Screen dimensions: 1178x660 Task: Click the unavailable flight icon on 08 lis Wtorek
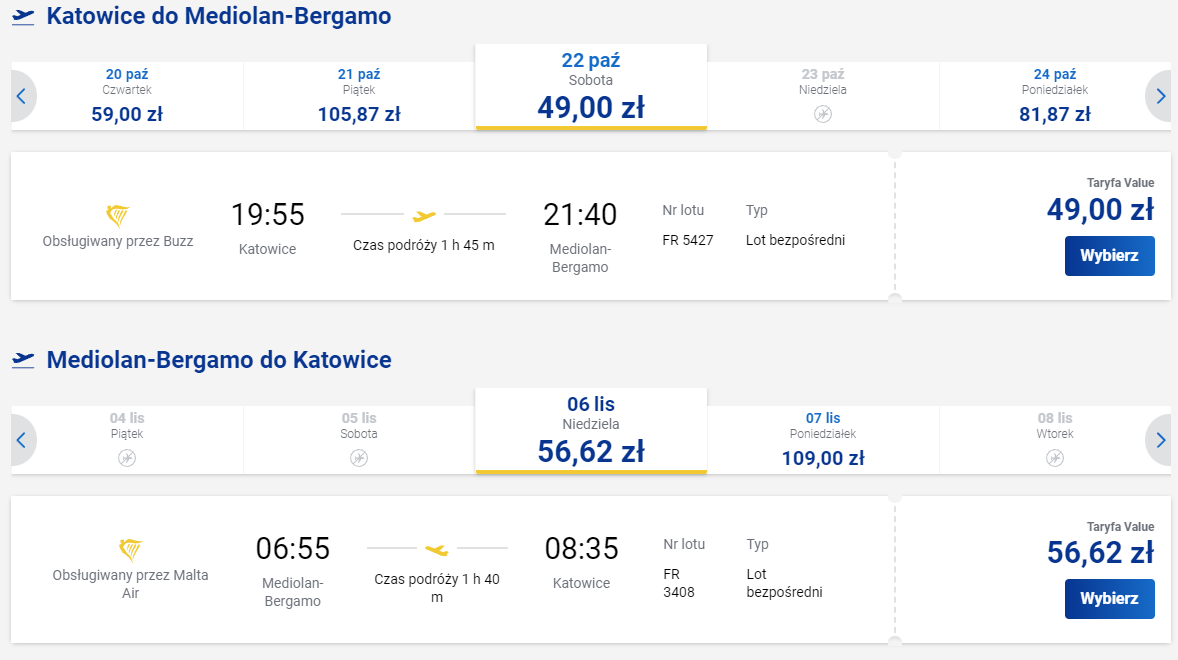[1053, 458]
